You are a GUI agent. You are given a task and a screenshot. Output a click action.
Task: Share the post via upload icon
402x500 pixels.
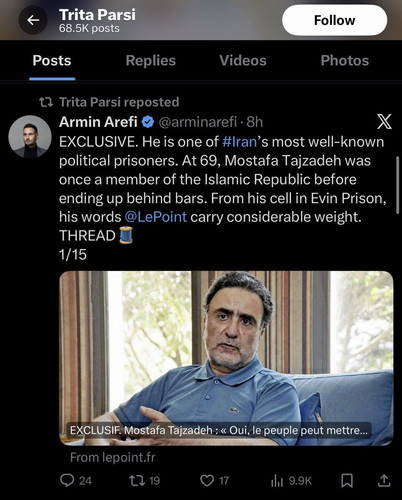point(384,480)
